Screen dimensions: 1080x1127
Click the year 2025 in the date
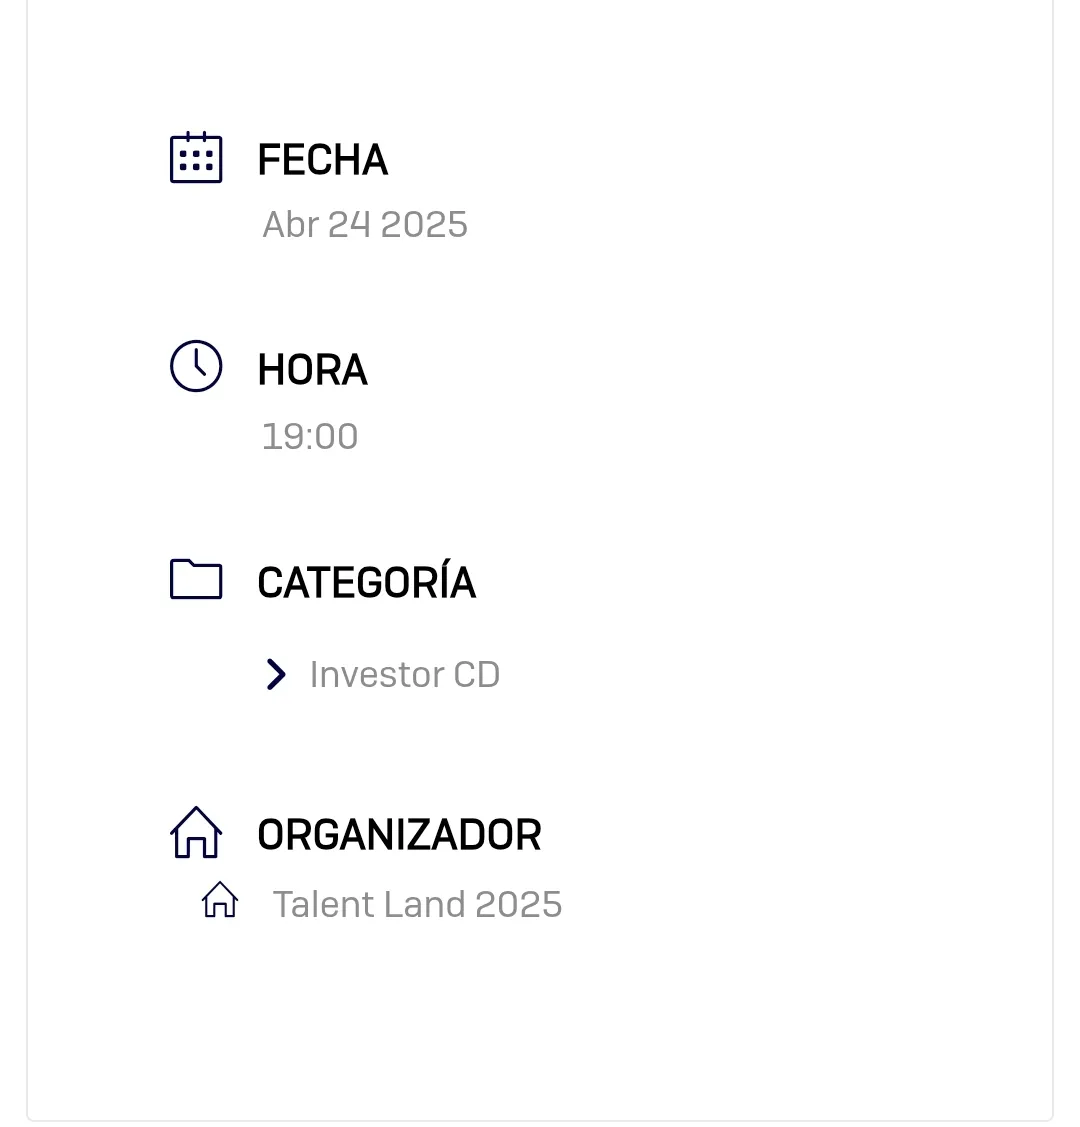point(424,224)
